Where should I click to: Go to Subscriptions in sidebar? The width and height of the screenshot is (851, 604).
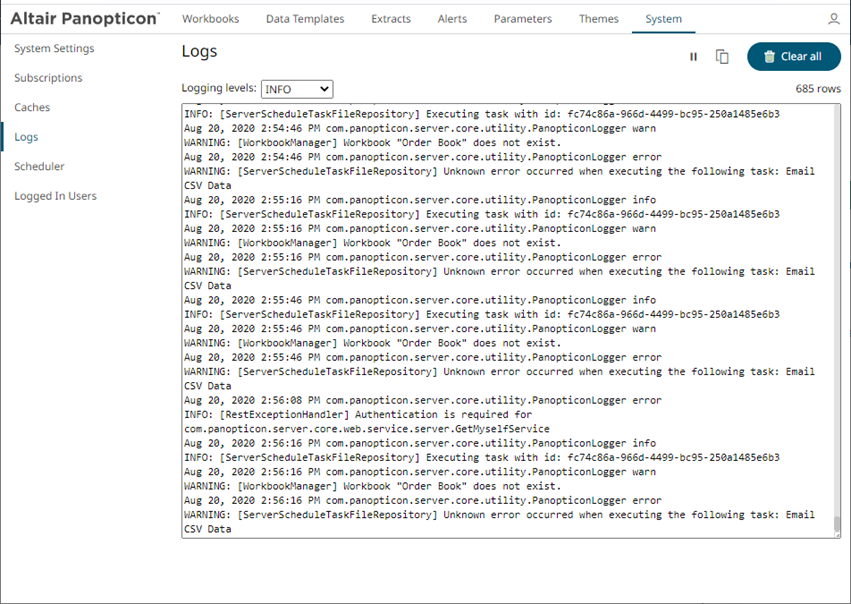point(48,78)
